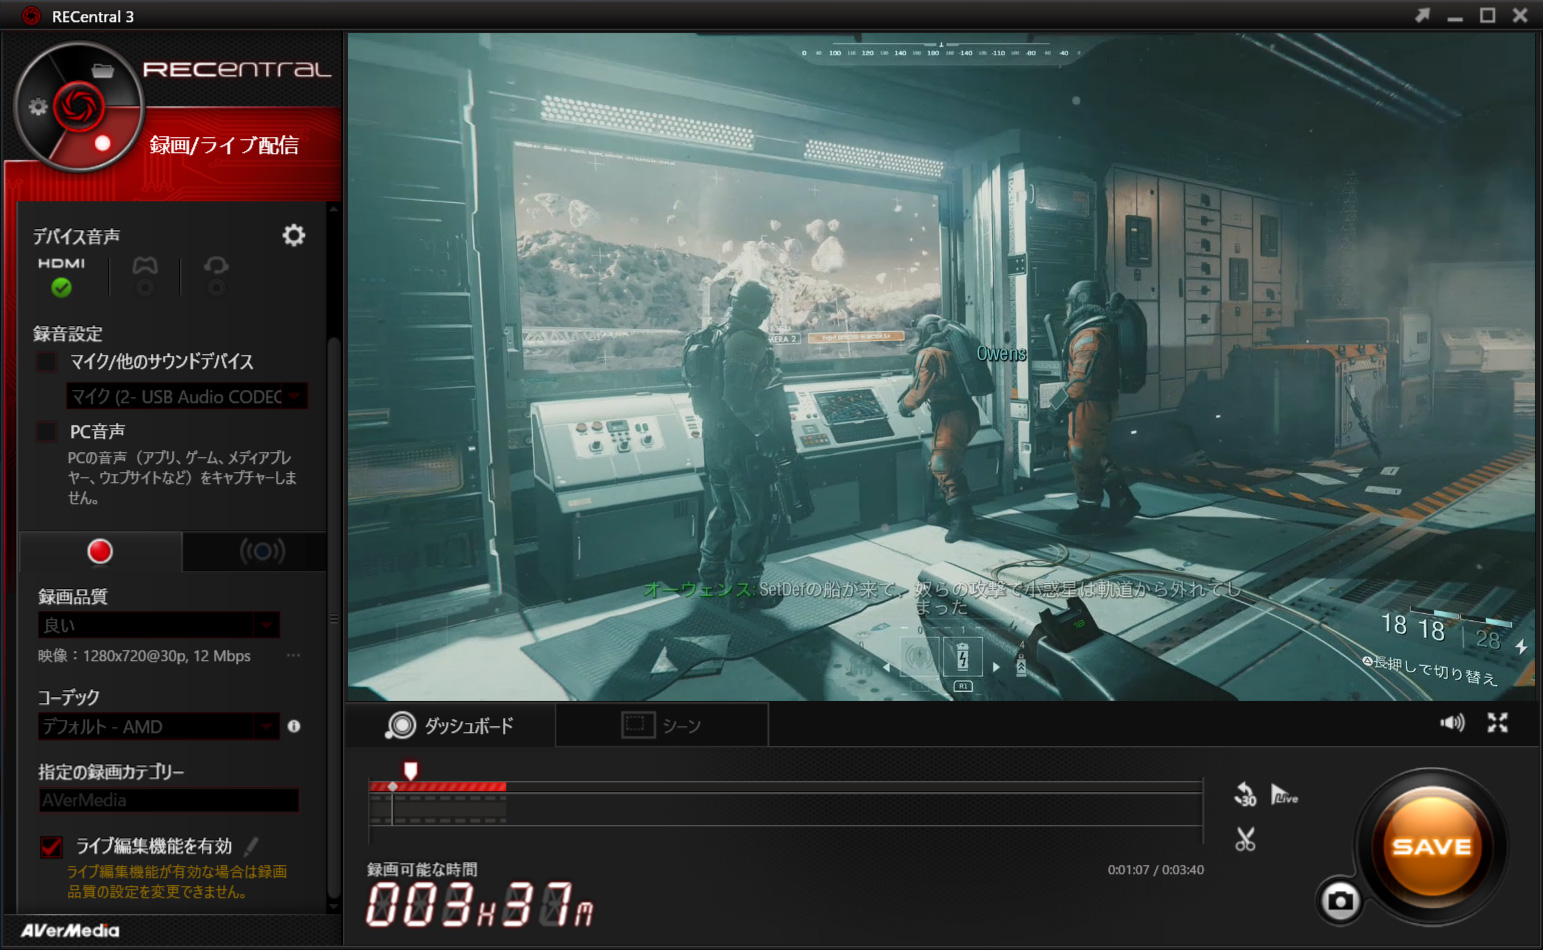The image size is (1543, 950).
Task: Click the orange SAVE button
Action: point(1432,846)
